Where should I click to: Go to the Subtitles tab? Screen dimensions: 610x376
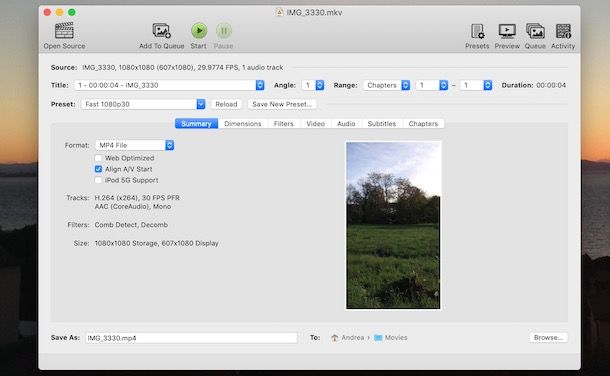tap(382, 124)
